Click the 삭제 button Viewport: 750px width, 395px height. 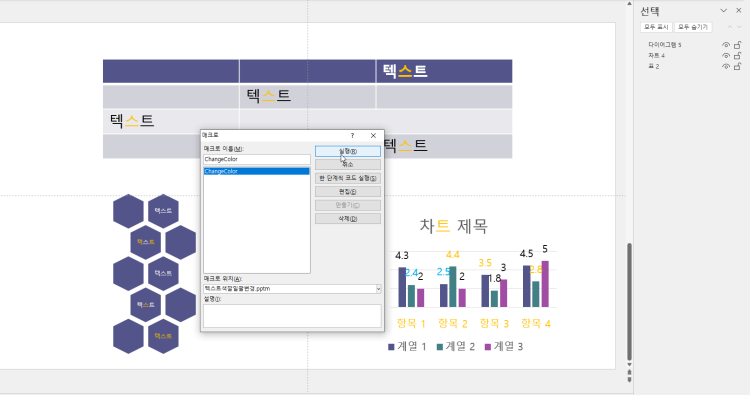348,219
